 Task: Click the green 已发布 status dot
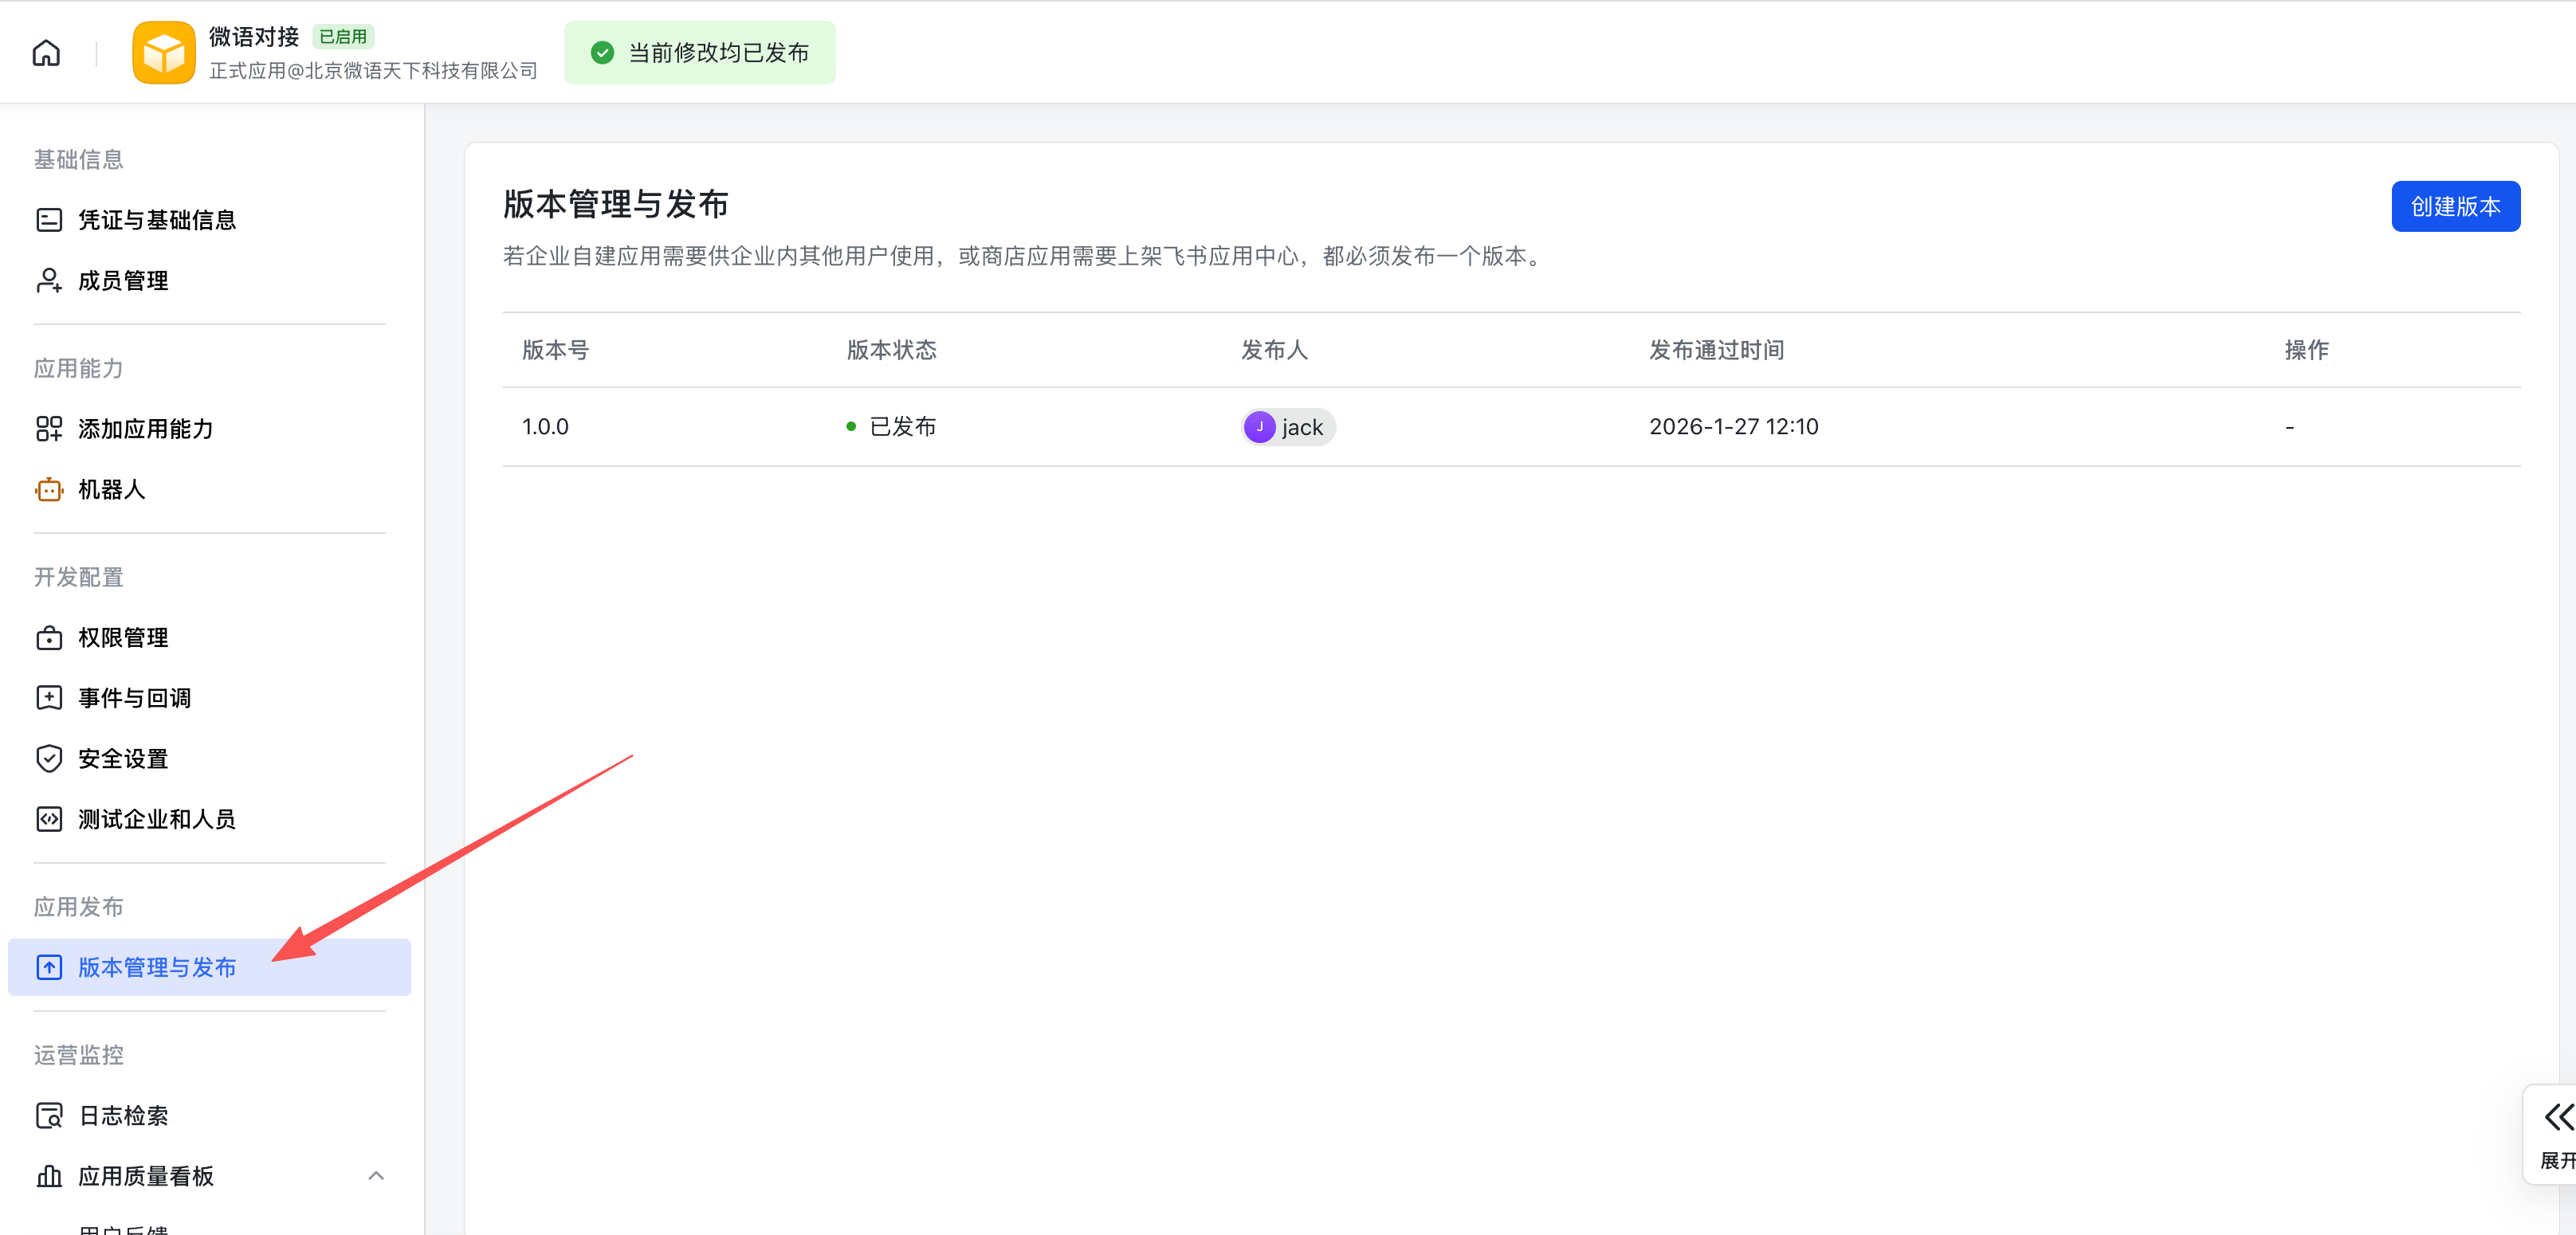pos(851,426)
